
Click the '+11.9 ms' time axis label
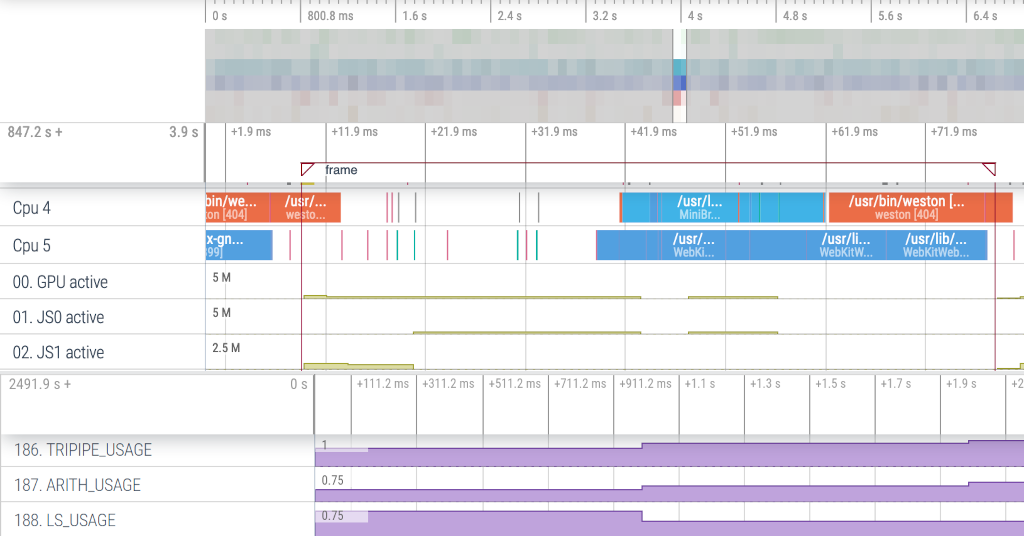click(x=355, y=132)
